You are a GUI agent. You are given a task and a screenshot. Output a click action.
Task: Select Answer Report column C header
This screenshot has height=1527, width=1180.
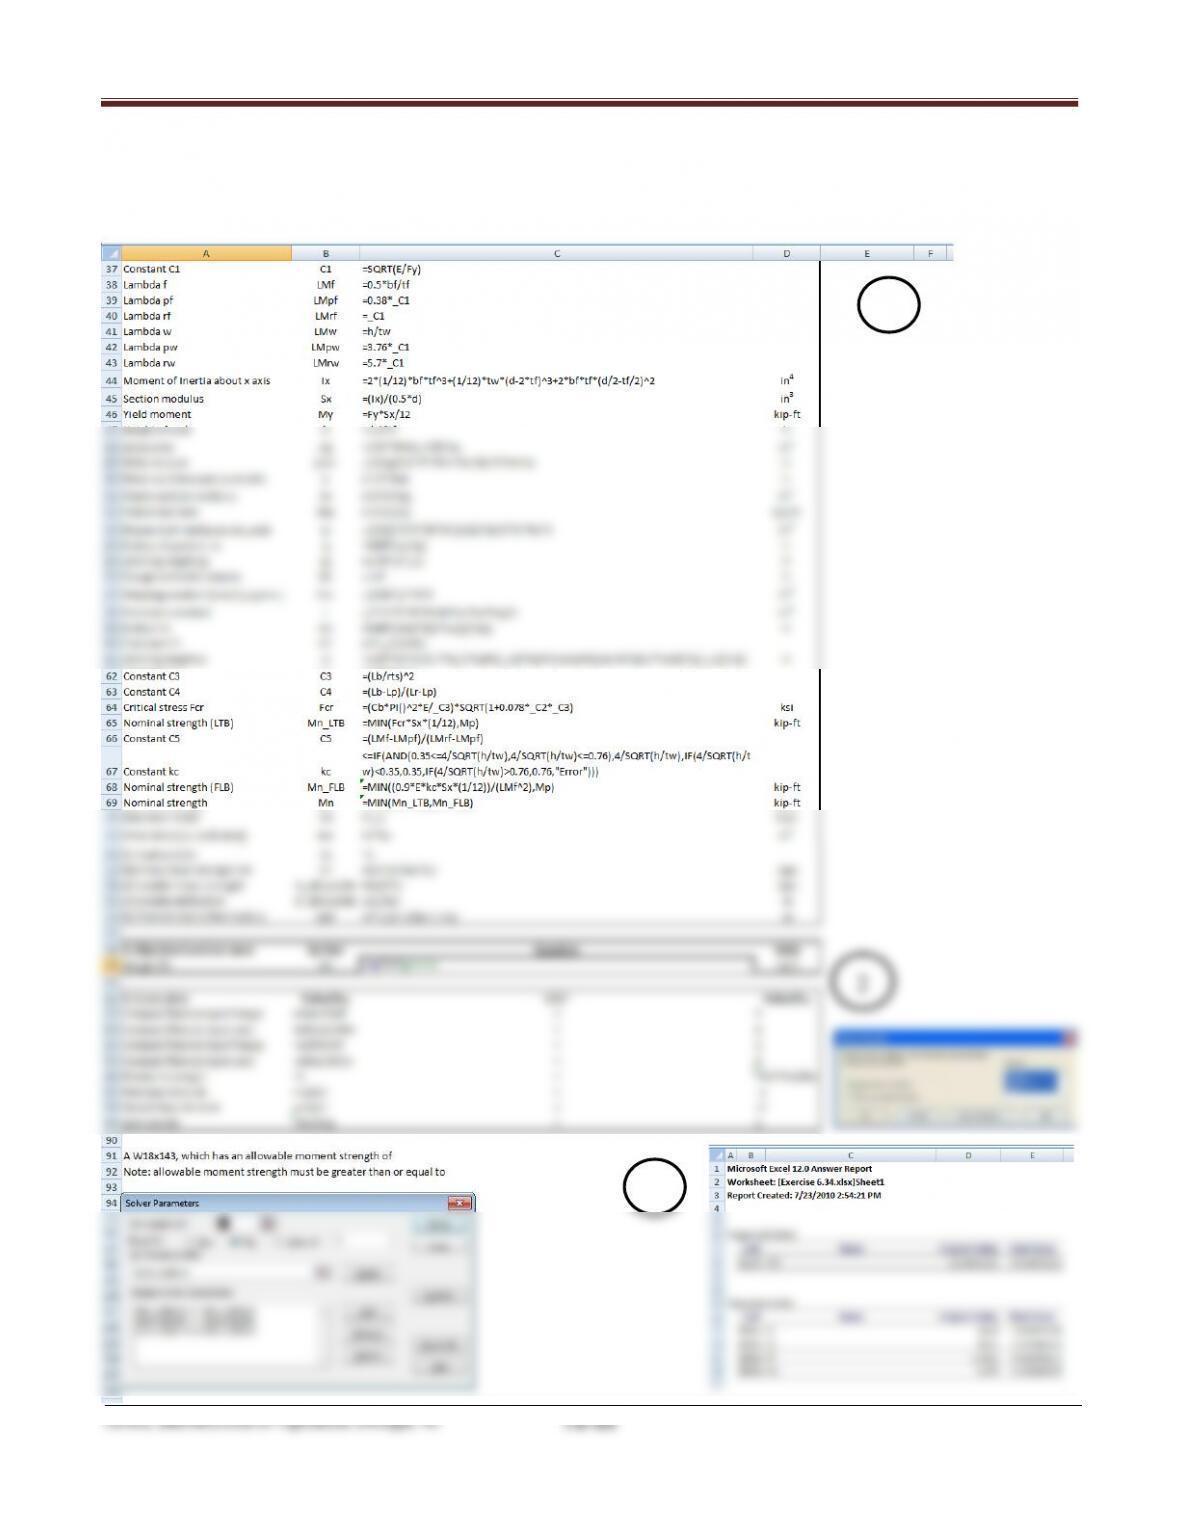[x=851, y=1155]
